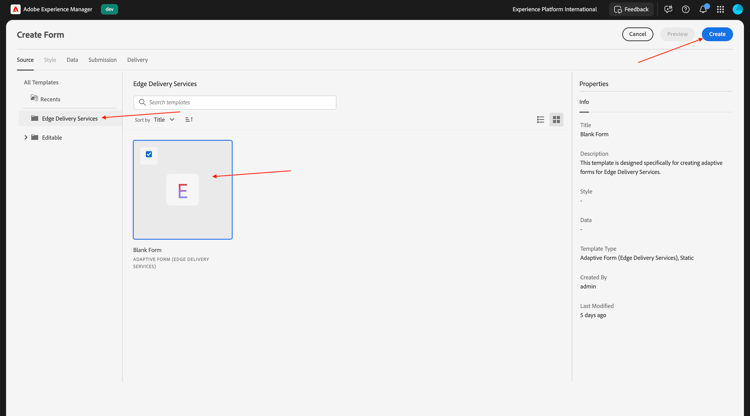Click the Create button

[717, 34]
